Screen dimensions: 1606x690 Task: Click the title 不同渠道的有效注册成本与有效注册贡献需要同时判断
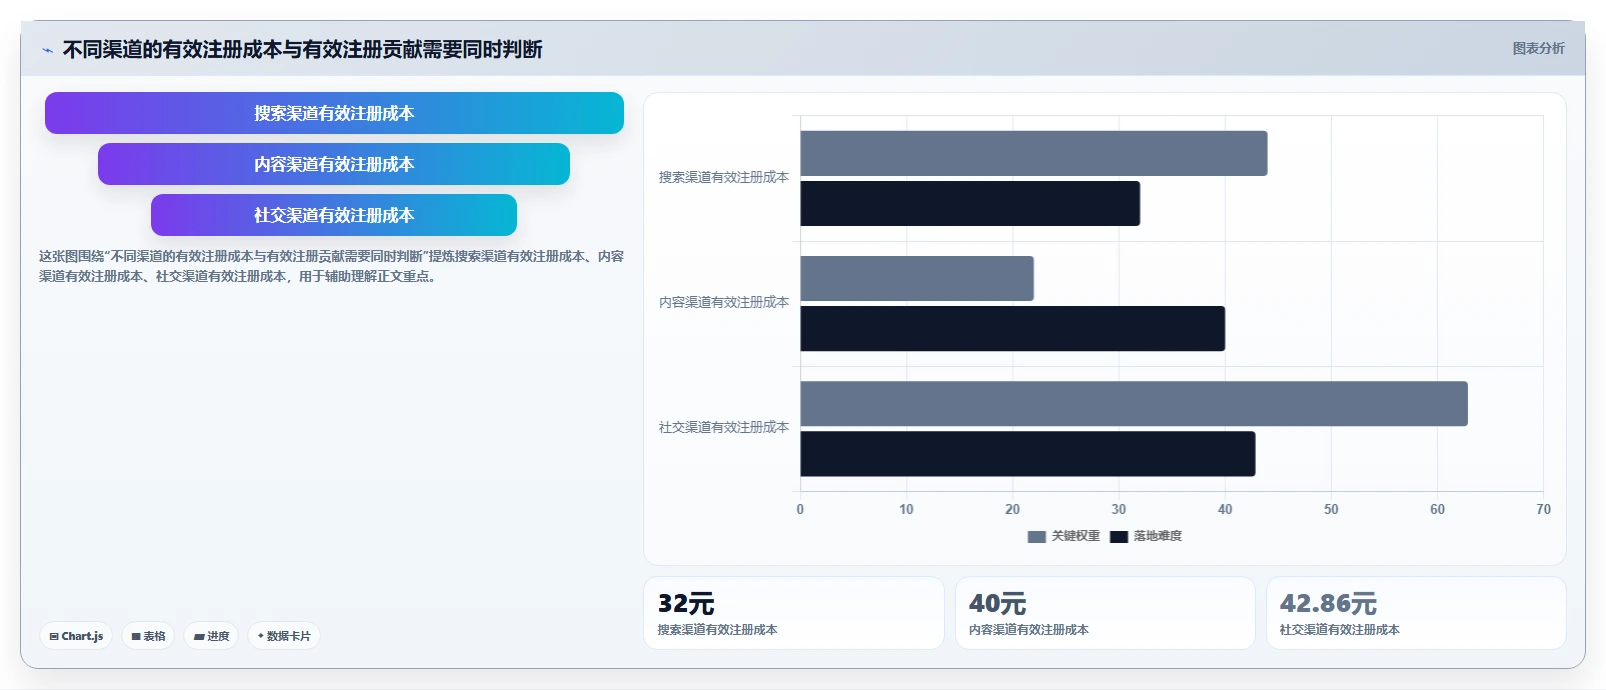302,49
